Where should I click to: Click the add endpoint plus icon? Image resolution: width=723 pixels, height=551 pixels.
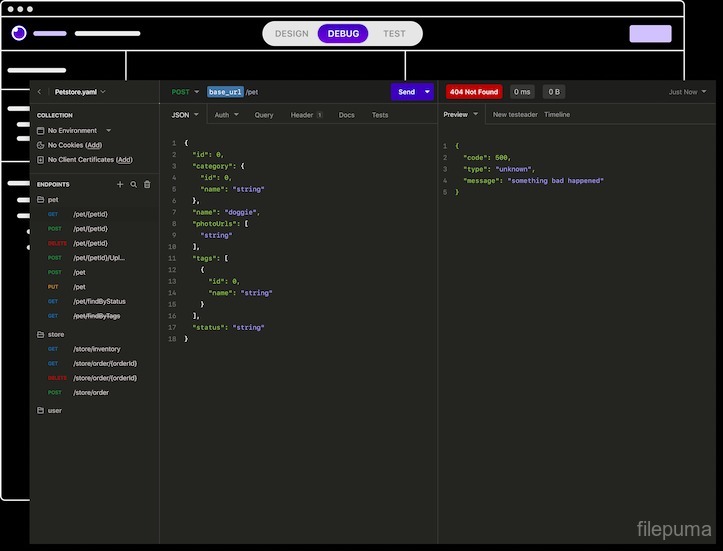120,184
